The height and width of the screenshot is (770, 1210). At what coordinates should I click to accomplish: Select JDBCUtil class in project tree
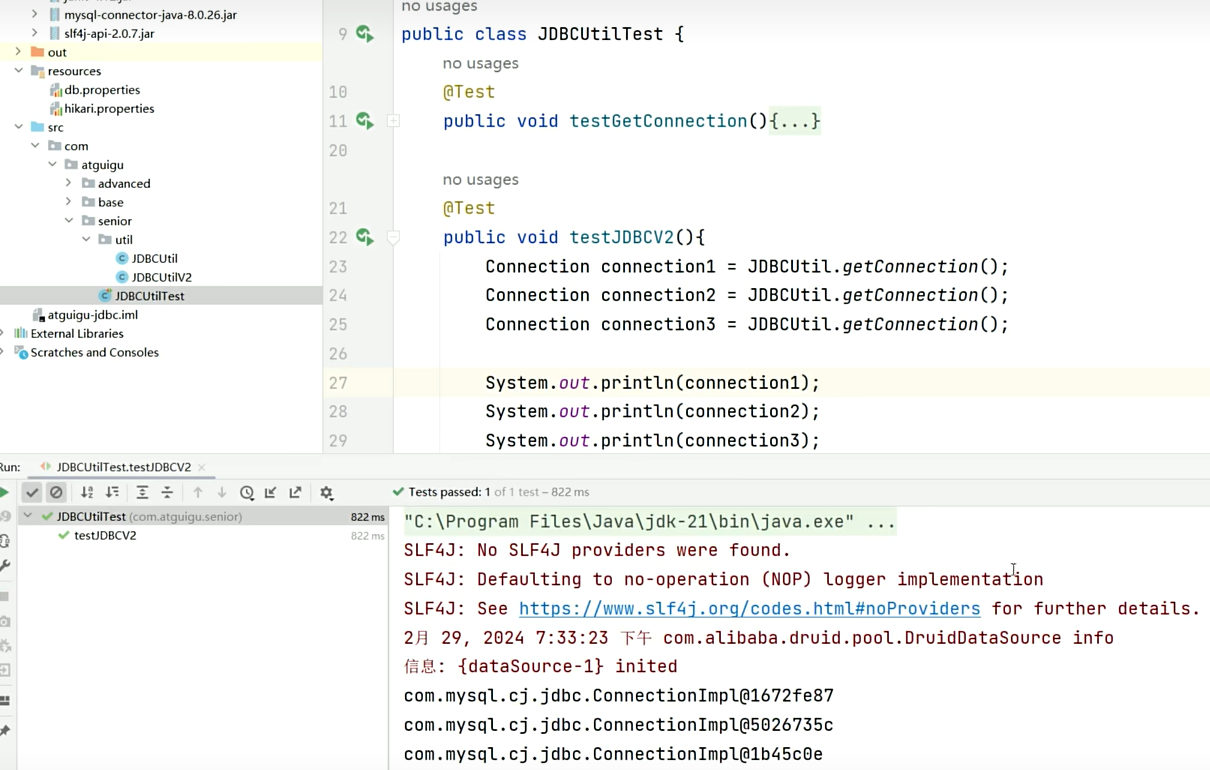[154, 258]
